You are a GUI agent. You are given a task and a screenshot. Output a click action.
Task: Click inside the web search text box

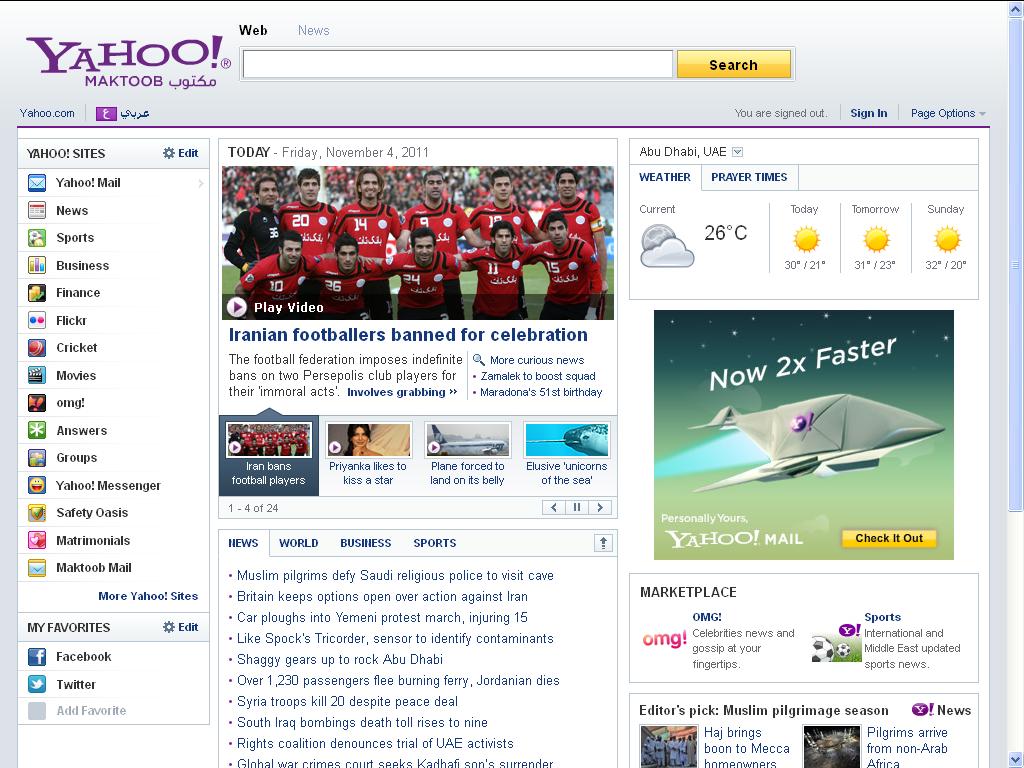pyautogui.click(x=457, y=65)
